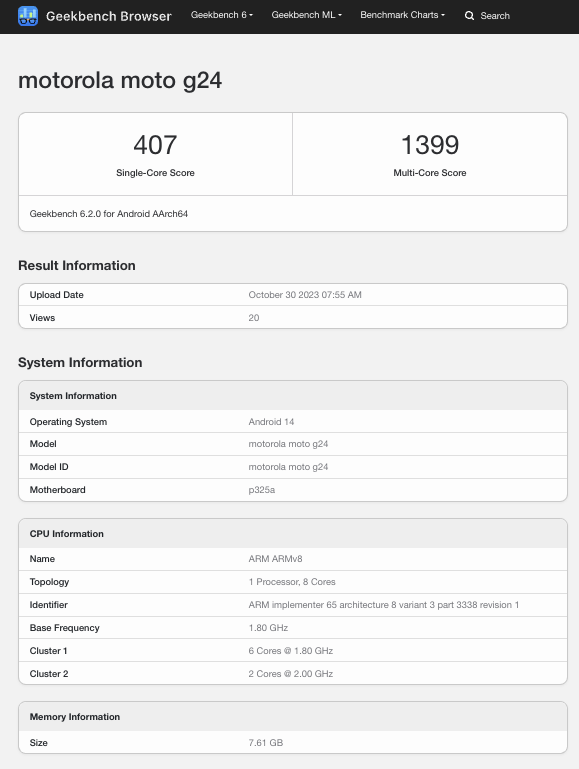Click the Memory Information table header
Image resolution: width=579 pixels, height=769 pixels.
coord(293,717)
